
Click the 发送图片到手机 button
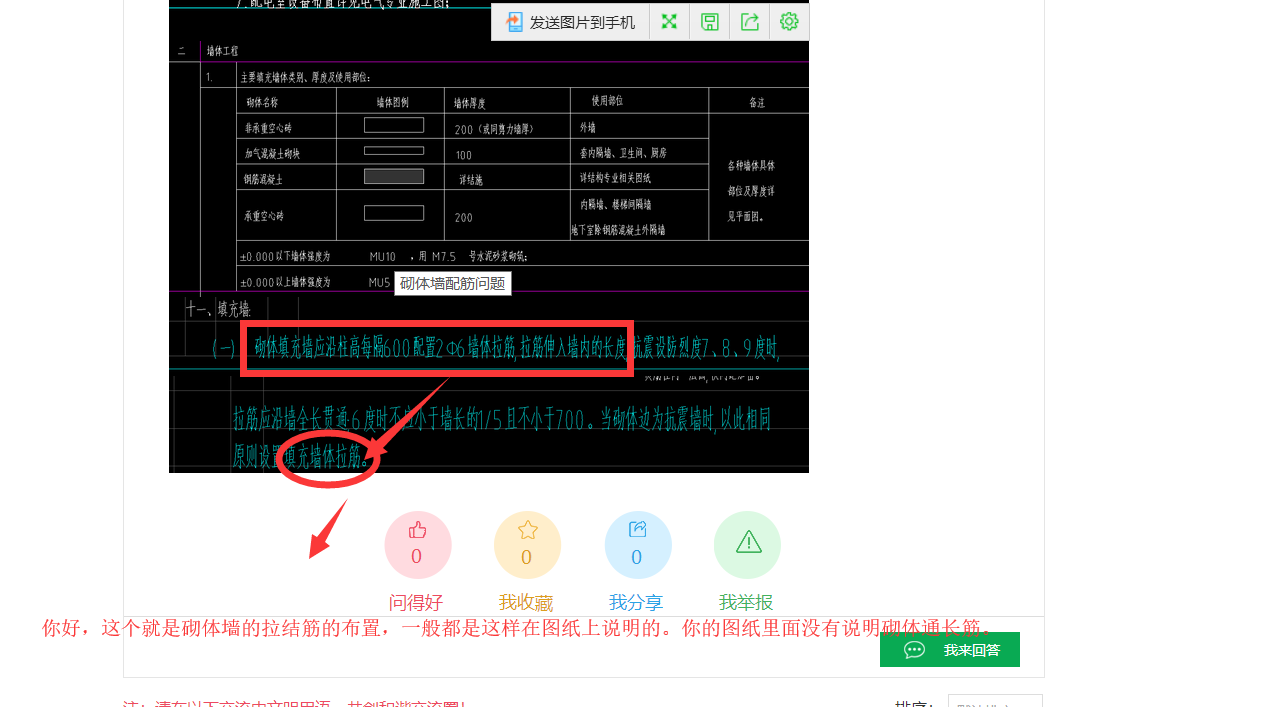570,22
